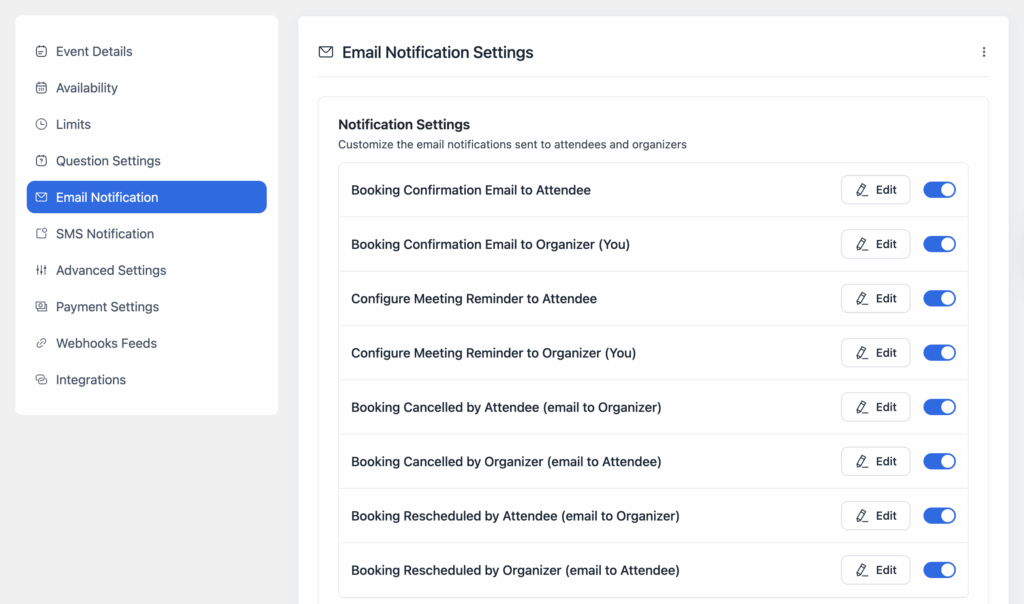Toggle Booking Rescheduled by Organizer email off
Screen dimensions: 1024x604
tap(939, 570)
